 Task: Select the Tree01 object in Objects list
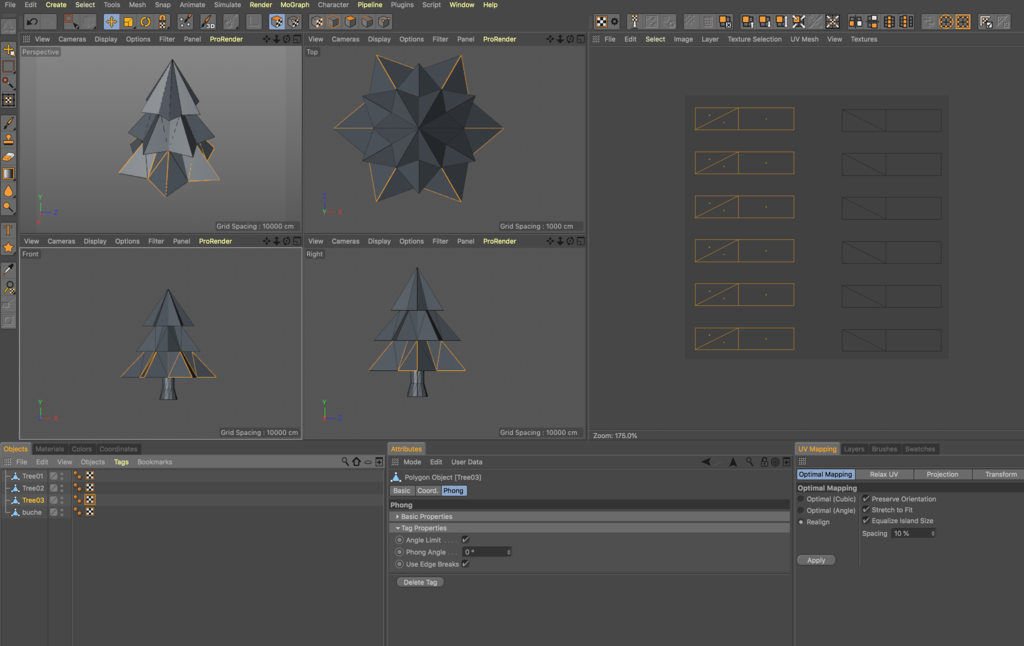32,476
